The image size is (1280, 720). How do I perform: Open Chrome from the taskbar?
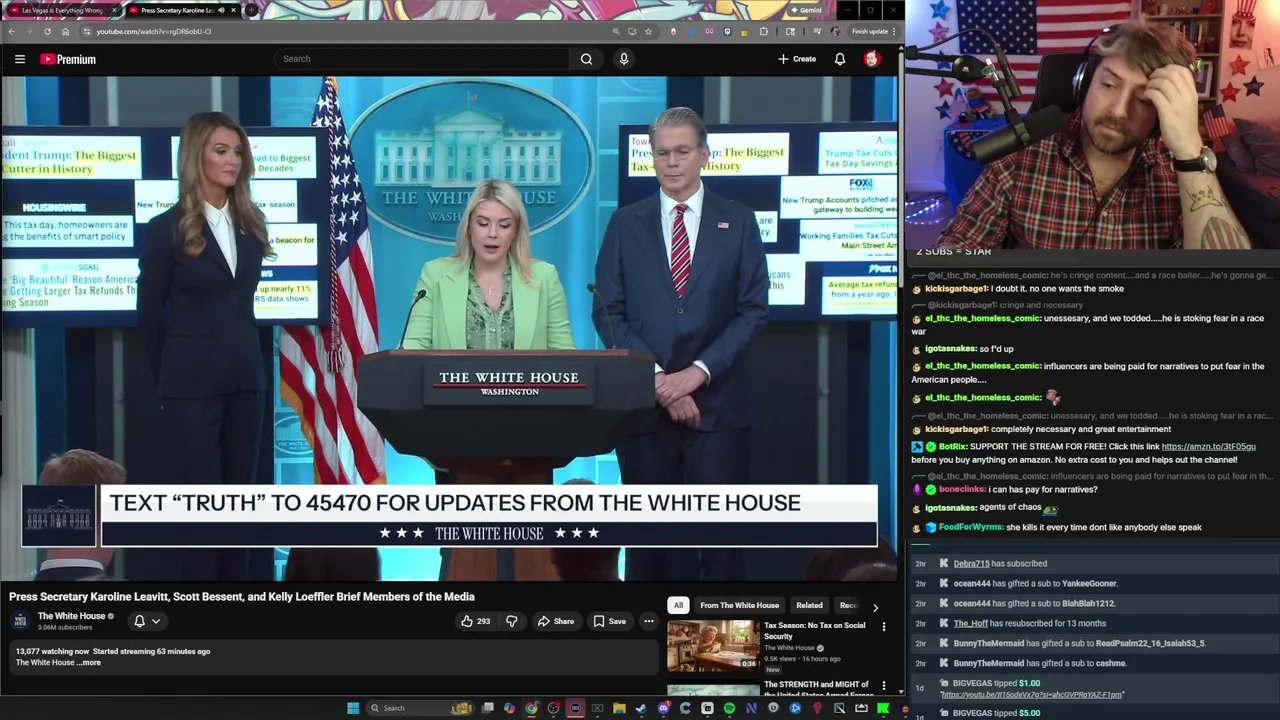531,708
